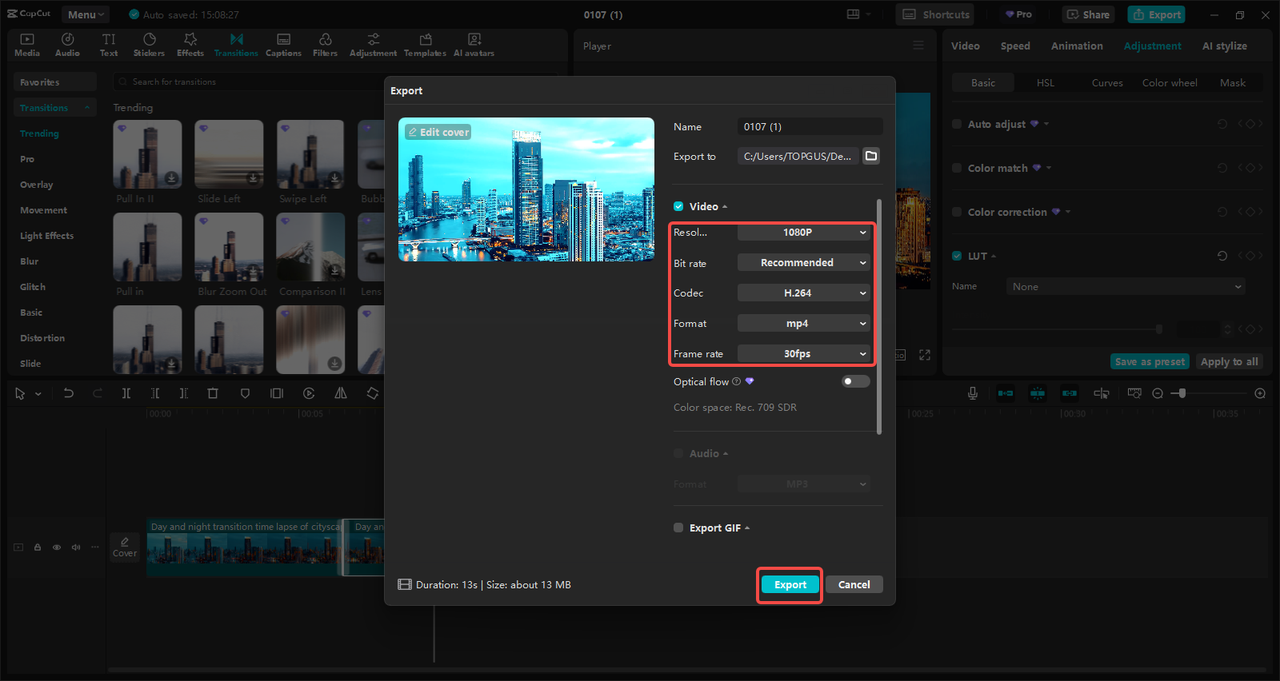The height and width of the screenshot is (681, 1280).
Task: Reset the LUT adjustment with its undo icon
Action: [1222, 256]
